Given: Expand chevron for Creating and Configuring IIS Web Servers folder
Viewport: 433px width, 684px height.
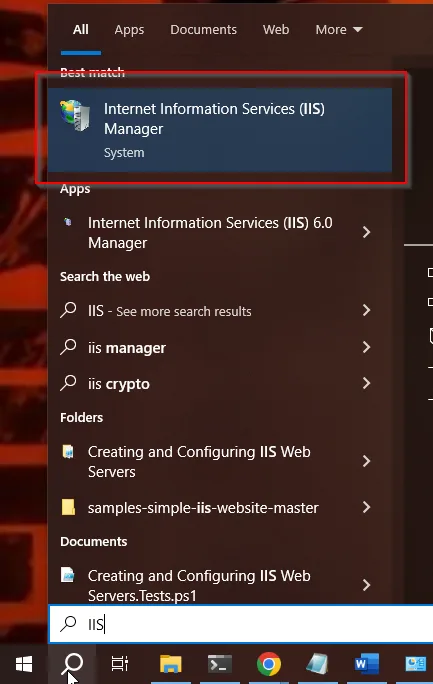Looking at the screenshot, I should (366, 461).
